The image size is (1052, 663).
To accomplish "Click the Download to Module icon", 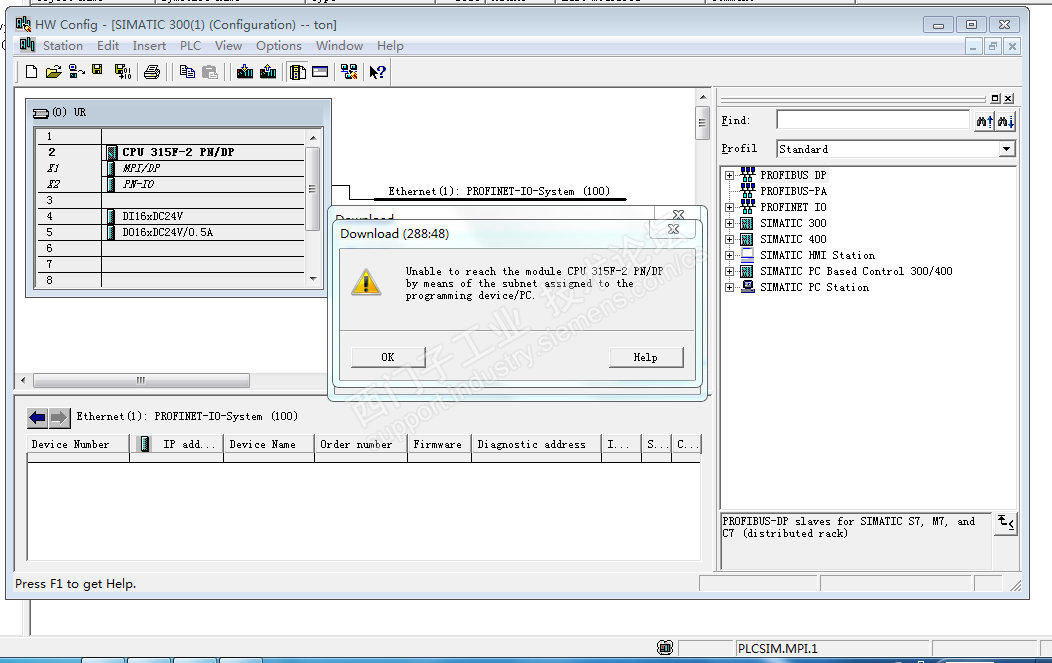I will [x=245, y=72].
